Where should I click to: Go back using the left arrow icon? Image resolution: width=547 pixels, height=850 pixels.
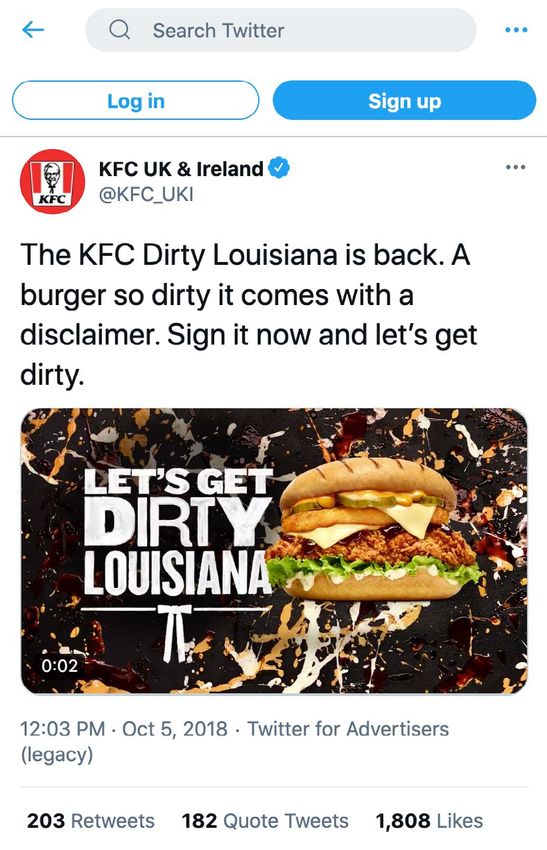[33, 30]
